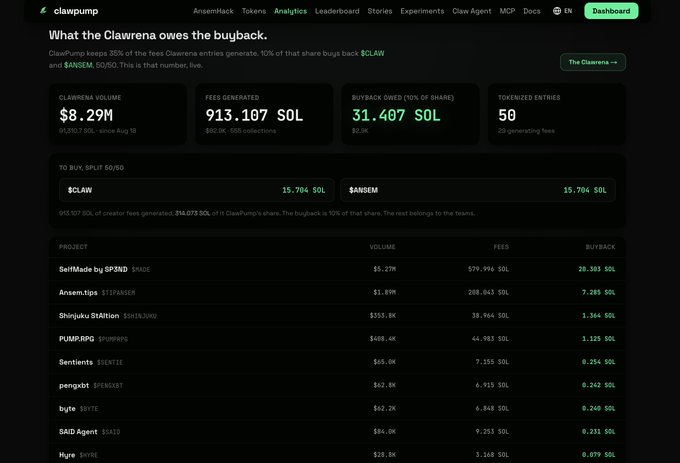This screenshot has width=680, height=463.
Task: Open the SelfMade by SP3ND row
Action: pos(337,269)
